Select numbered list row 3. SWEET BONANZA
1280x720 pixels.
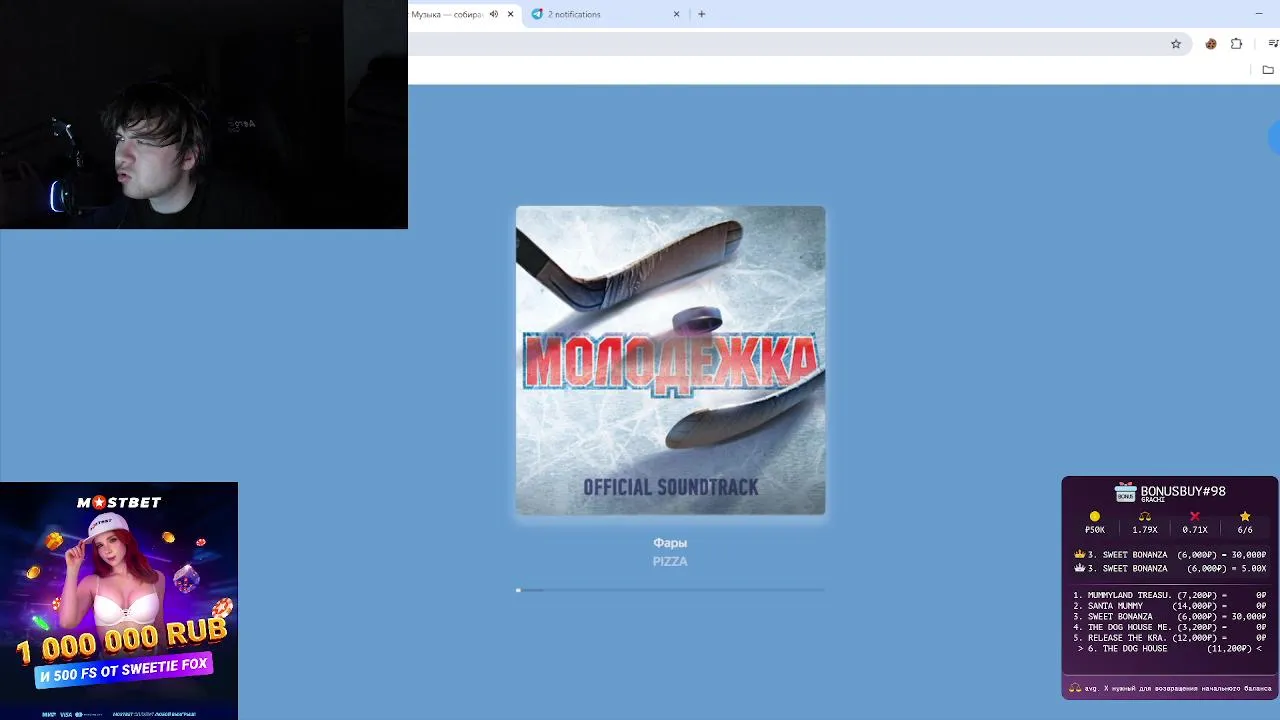[1170, 616]
